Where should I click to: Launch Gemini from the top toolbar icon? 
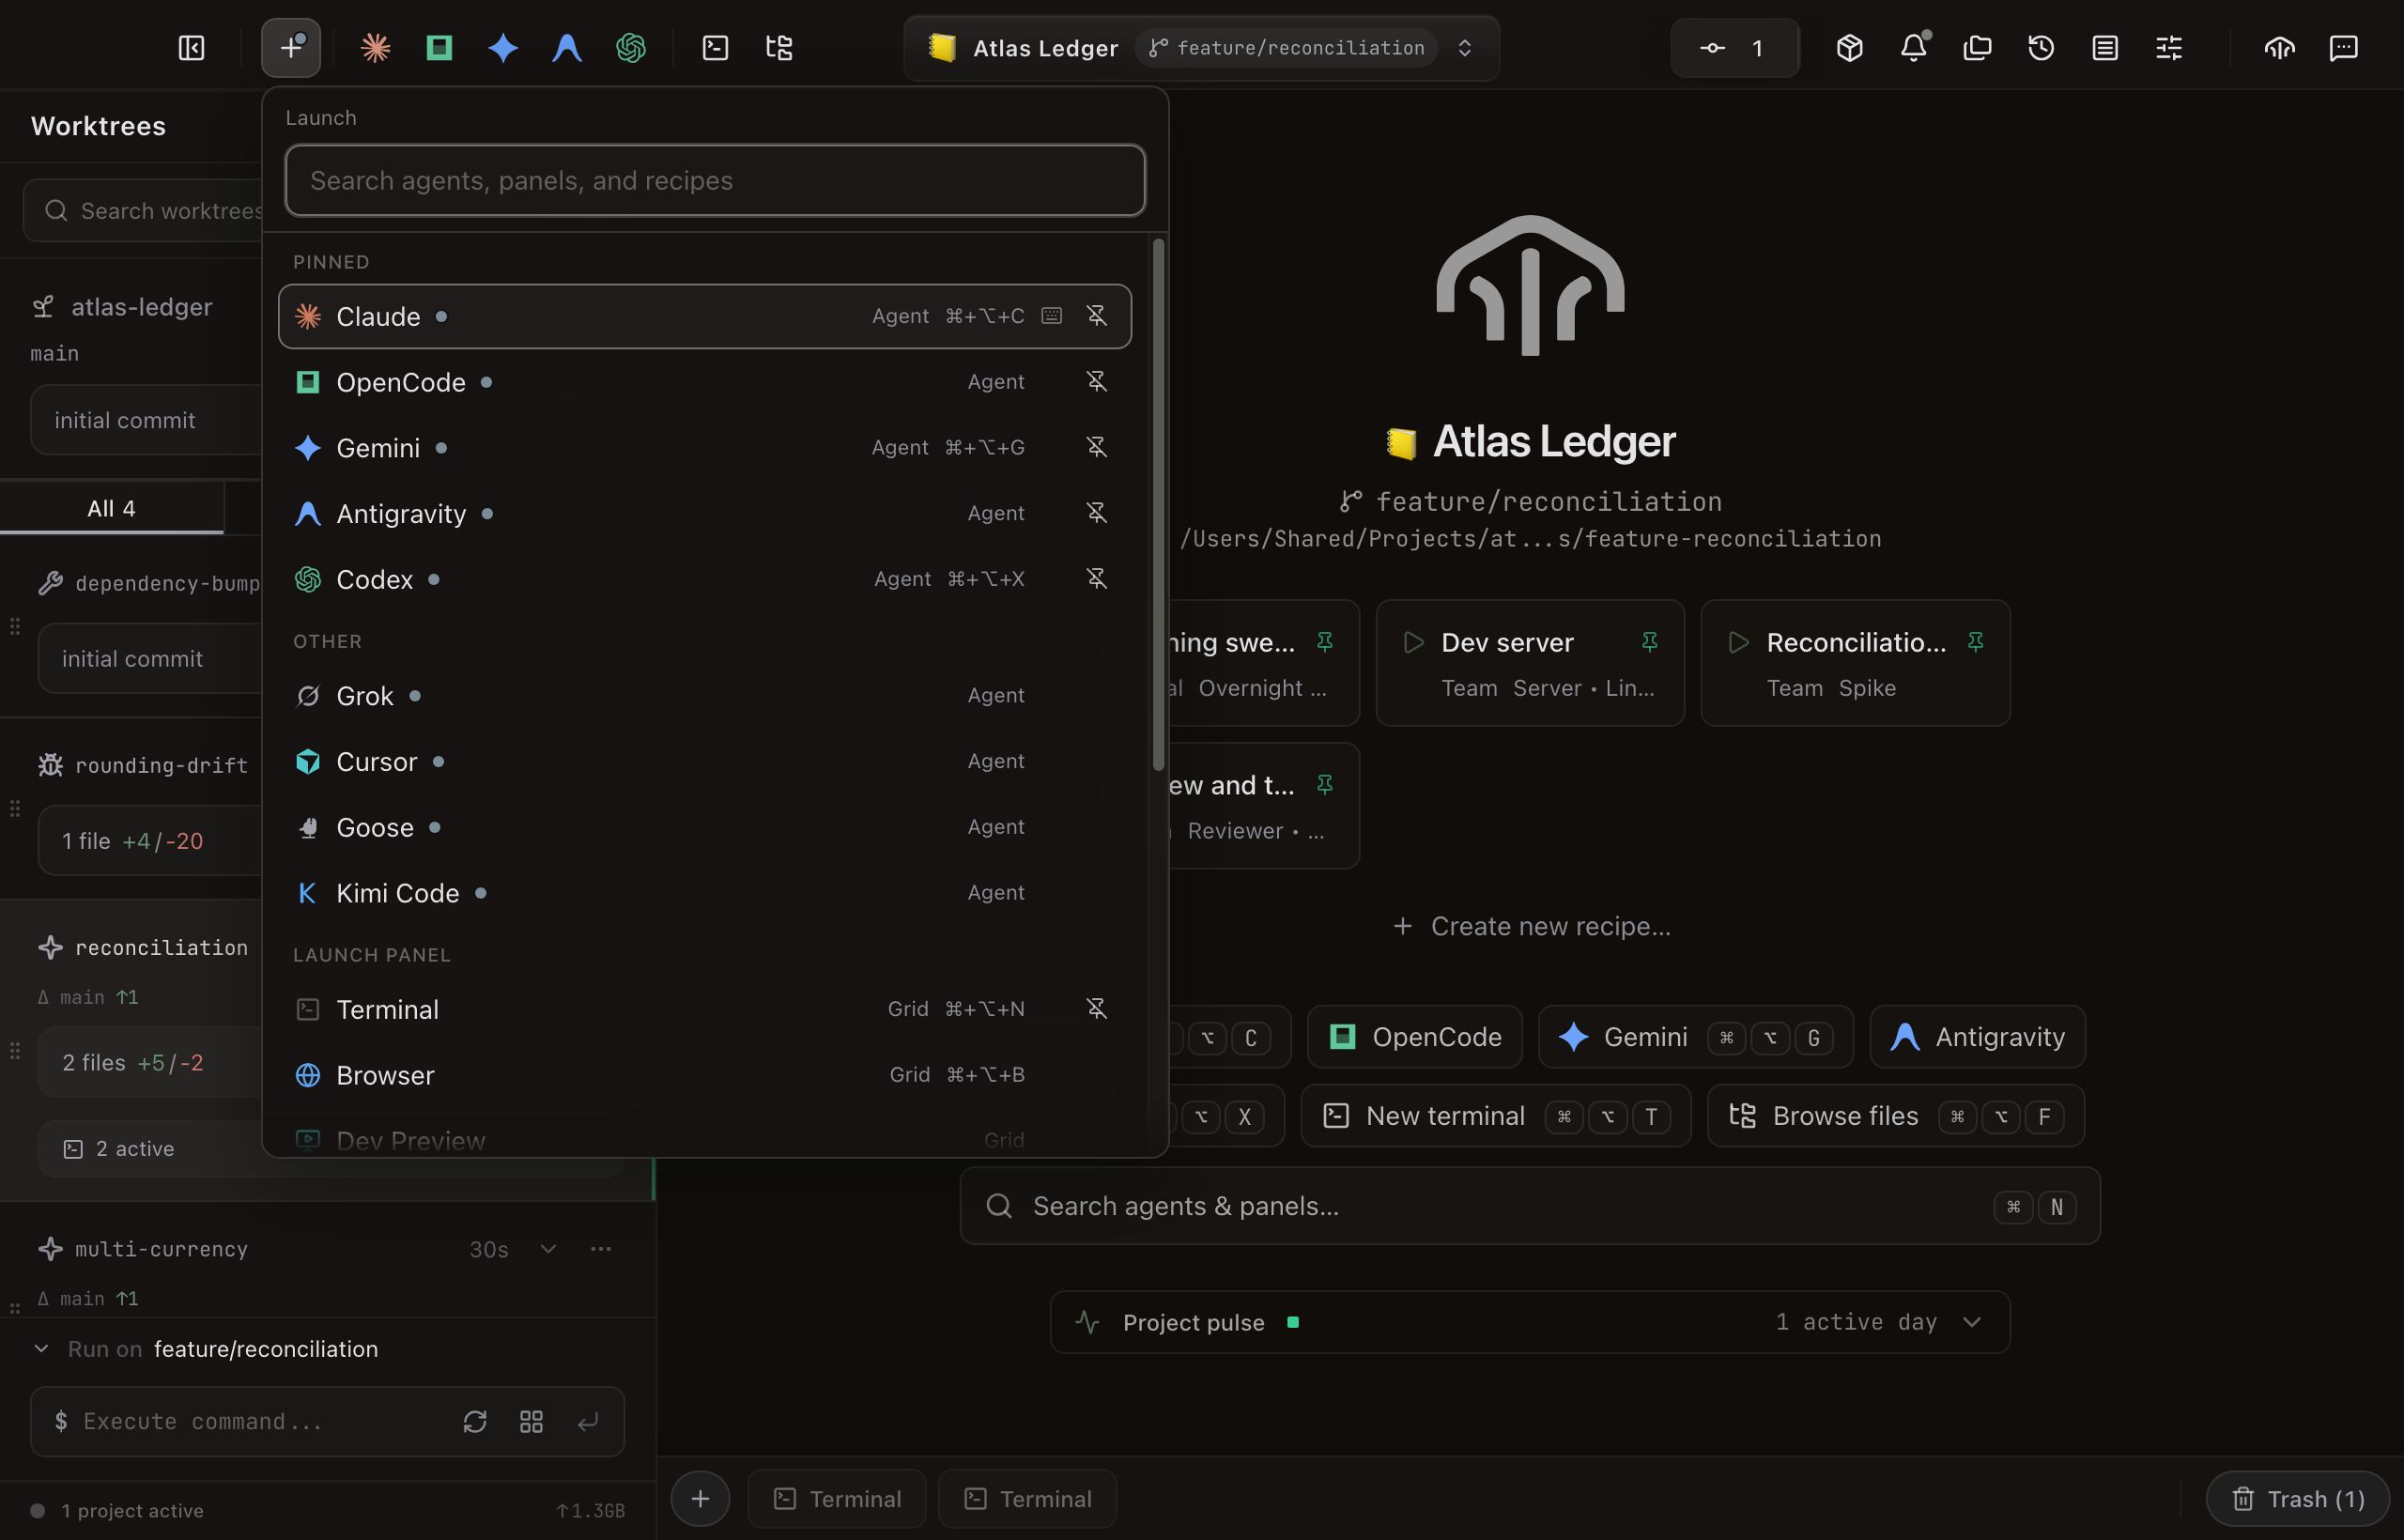(x=503, y=48)
